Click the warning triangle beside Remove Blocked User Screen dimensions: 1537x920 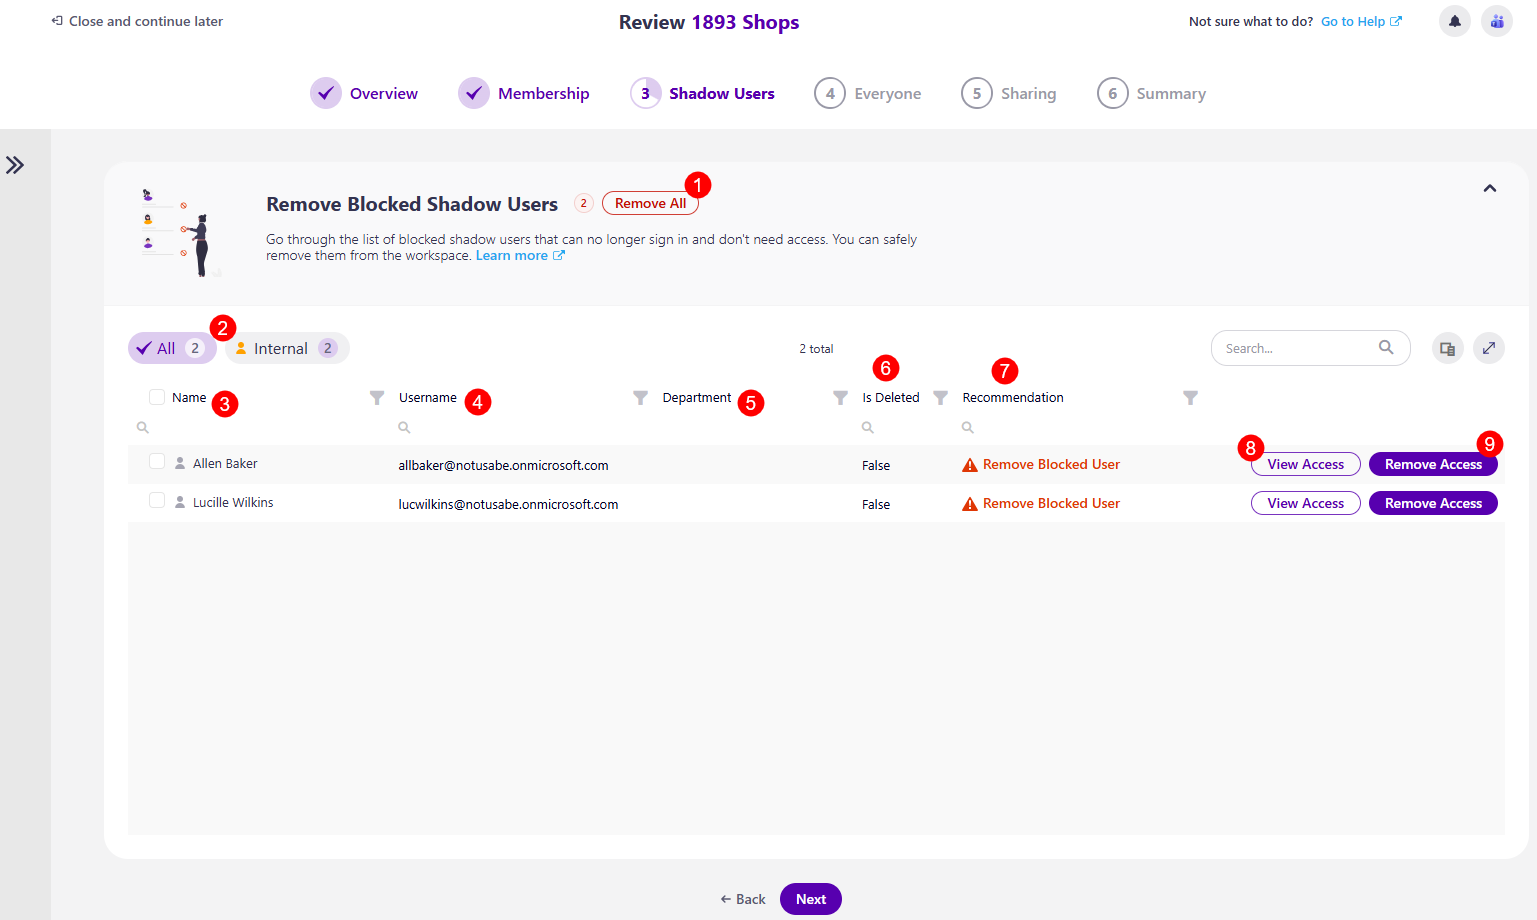tap(969, 464)
